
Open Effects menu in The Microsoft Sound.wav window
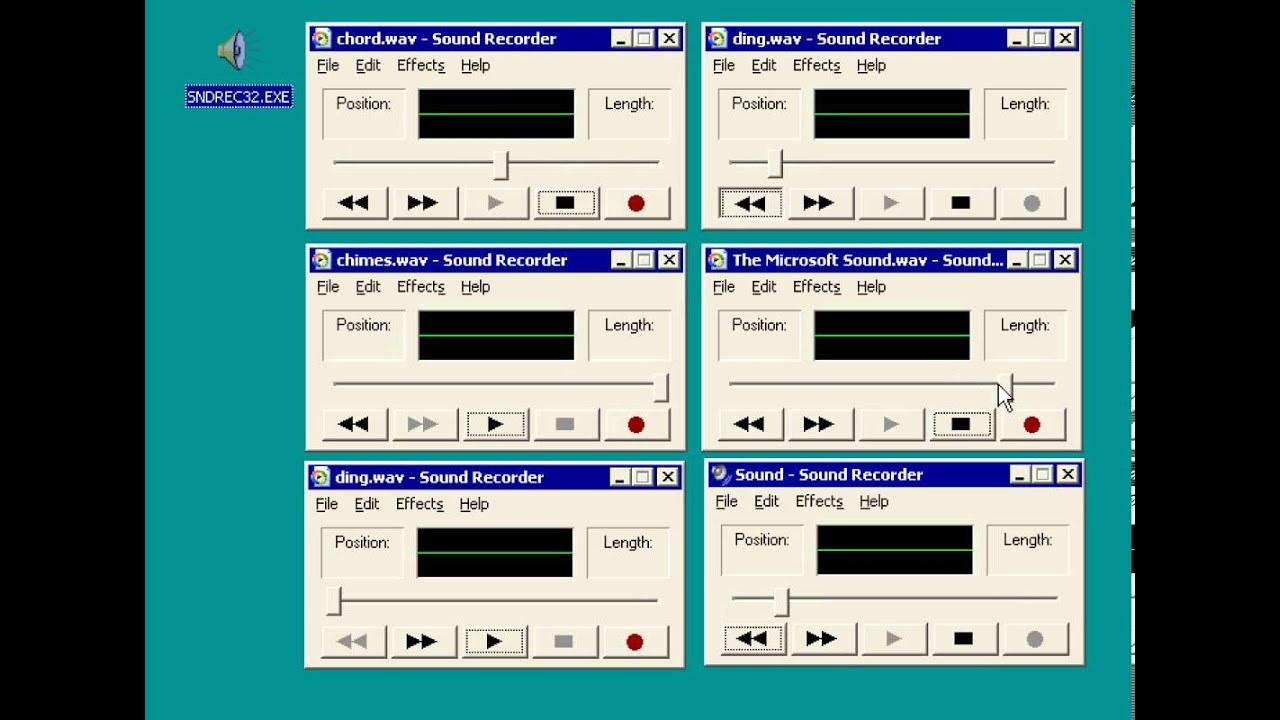coord(817,286)
